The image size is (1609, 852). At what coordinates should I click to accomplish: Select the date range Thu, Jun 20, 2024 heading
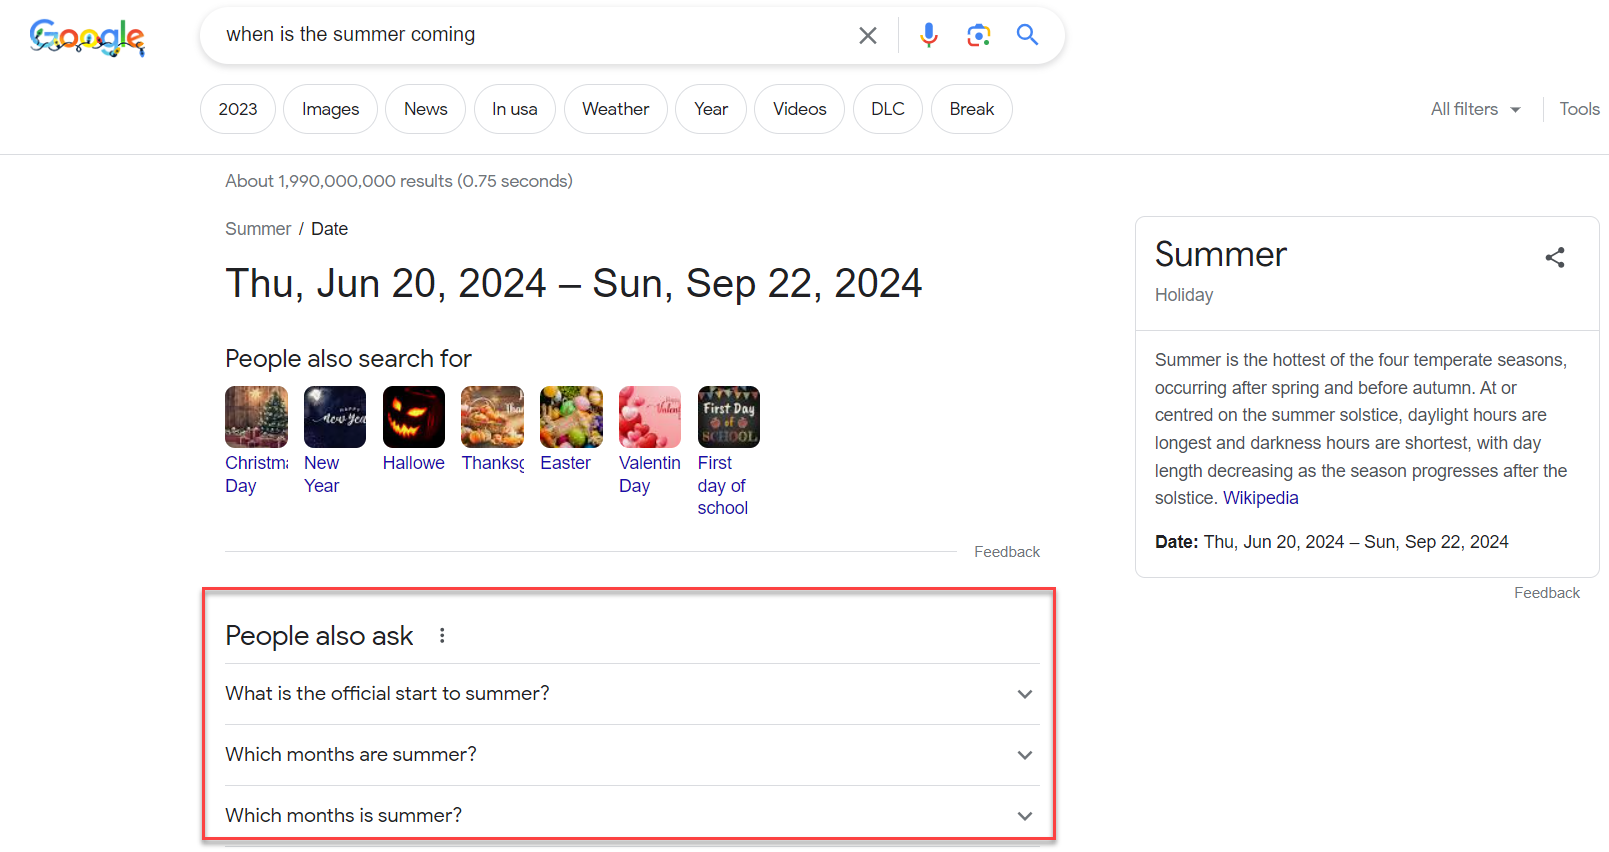tap(573, 283)
